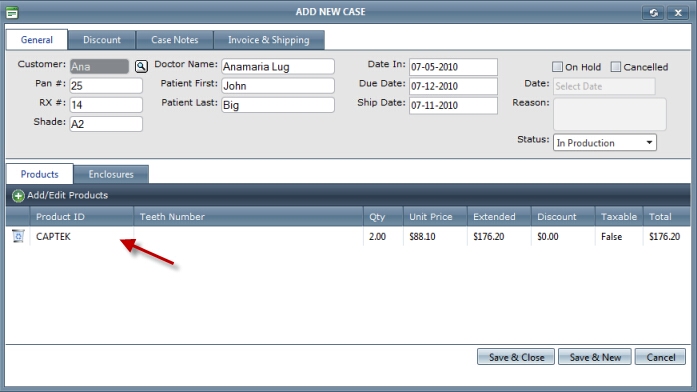Click the delete icon on the CAPTEK row
697x392 pixels.
click(x=18, y=236)
